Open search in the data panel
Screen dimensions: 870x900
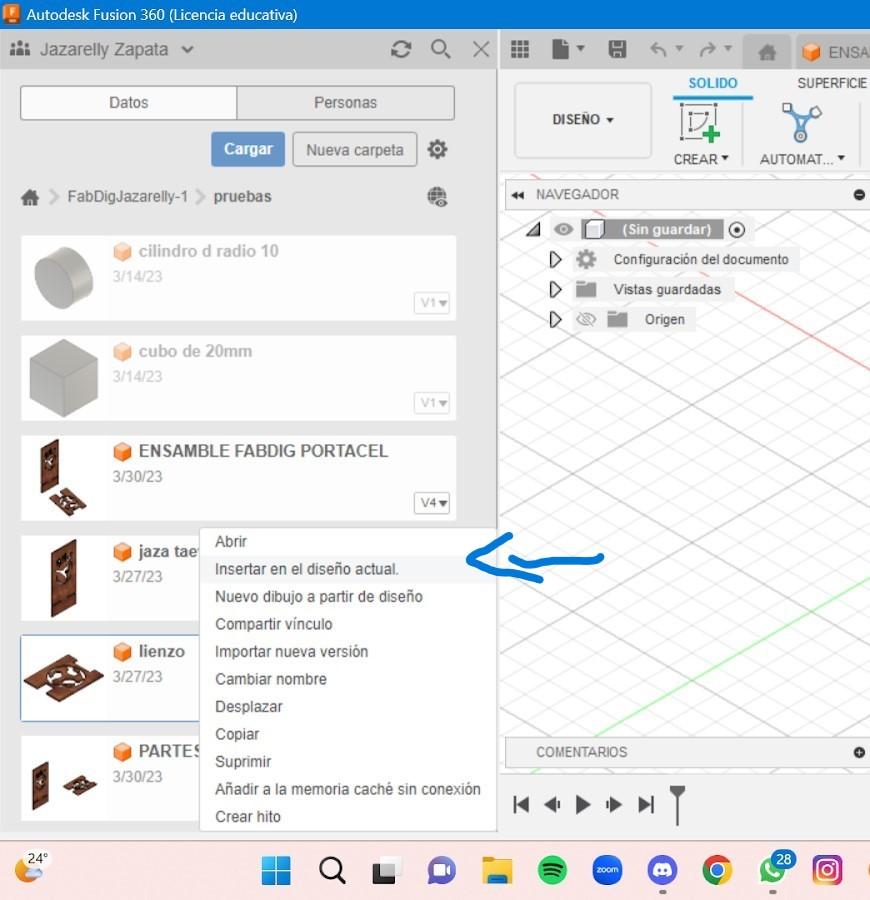point(440,49)
